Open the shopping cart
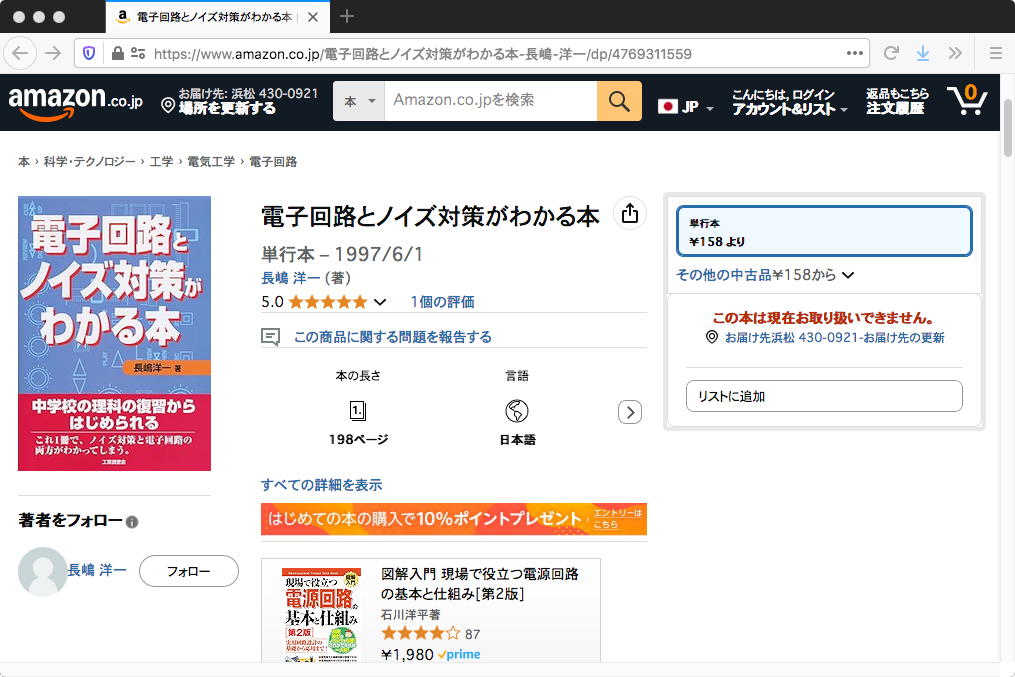The image size is (1015, 677). [967, 100]
